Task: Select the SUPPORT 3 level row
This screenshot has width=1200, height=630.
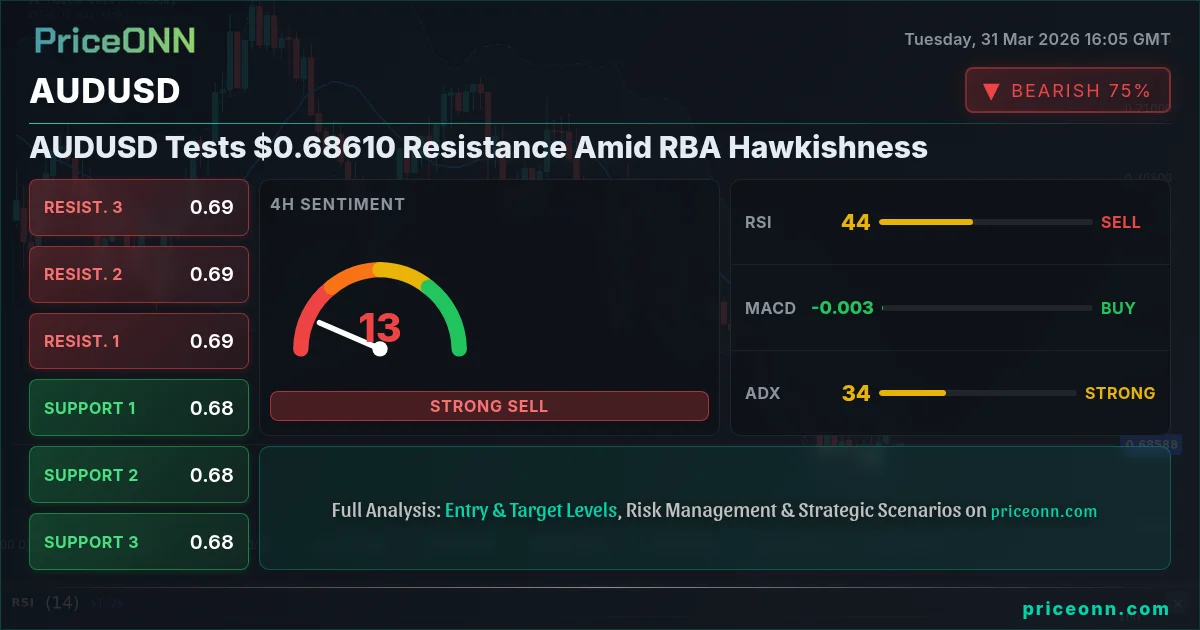Action: tap(139, 542)
